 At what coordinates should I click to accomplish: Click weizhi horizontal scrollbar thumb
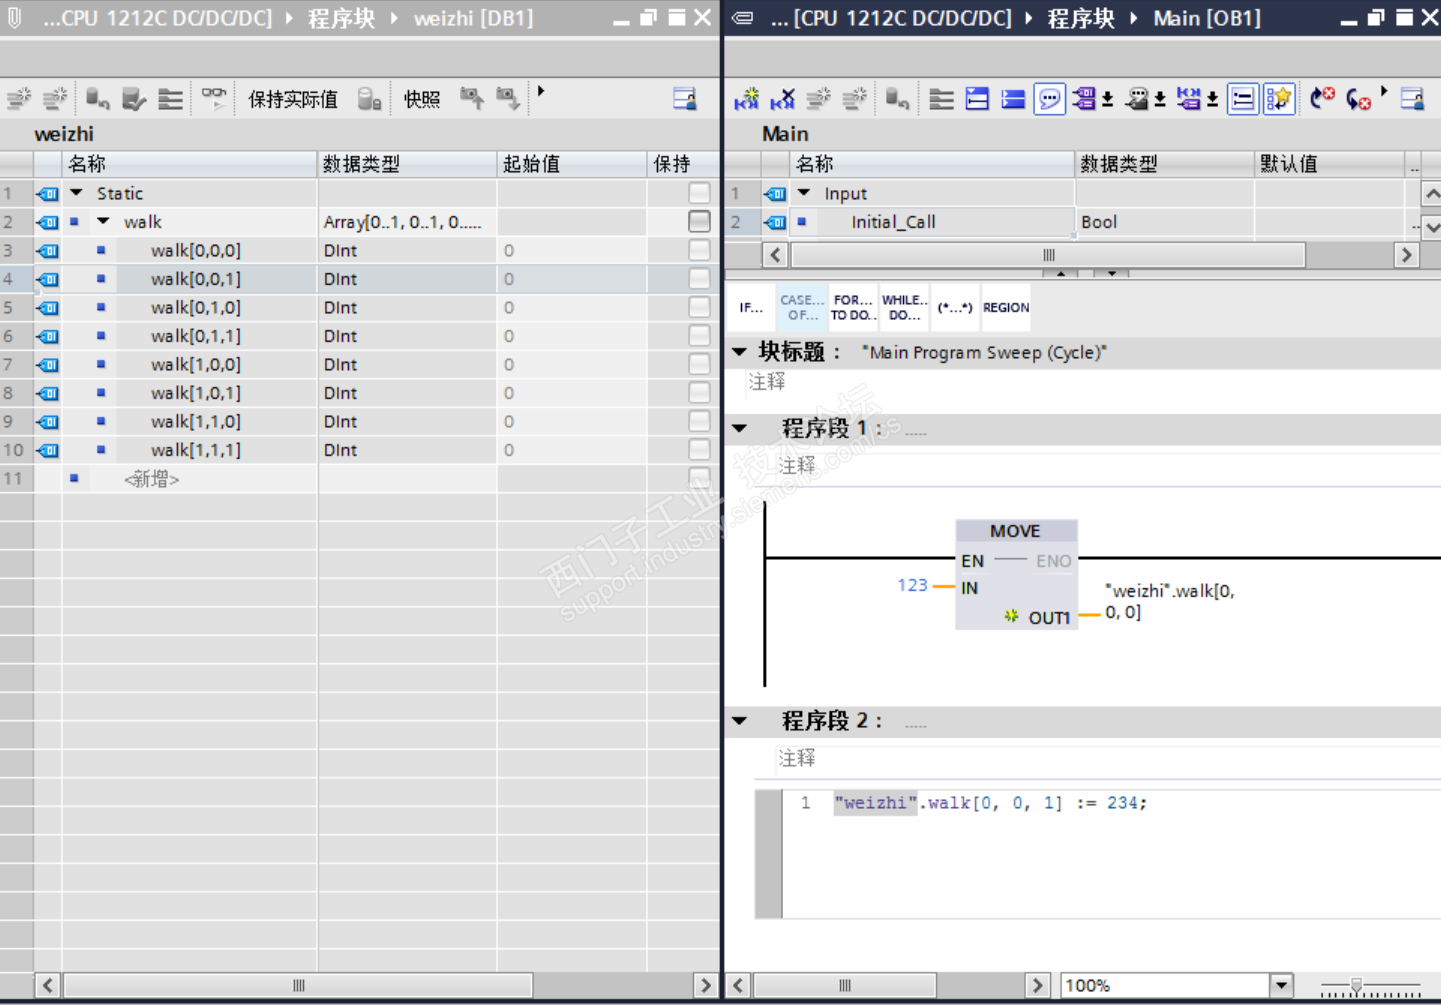(298, 985)
